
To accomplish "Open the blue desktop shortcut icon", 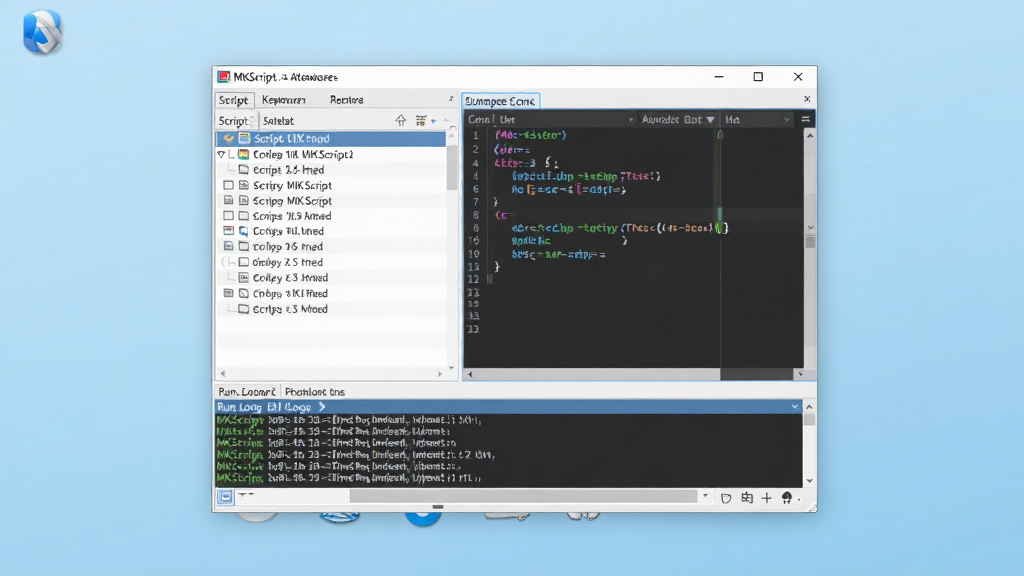I will coord(42,31).
